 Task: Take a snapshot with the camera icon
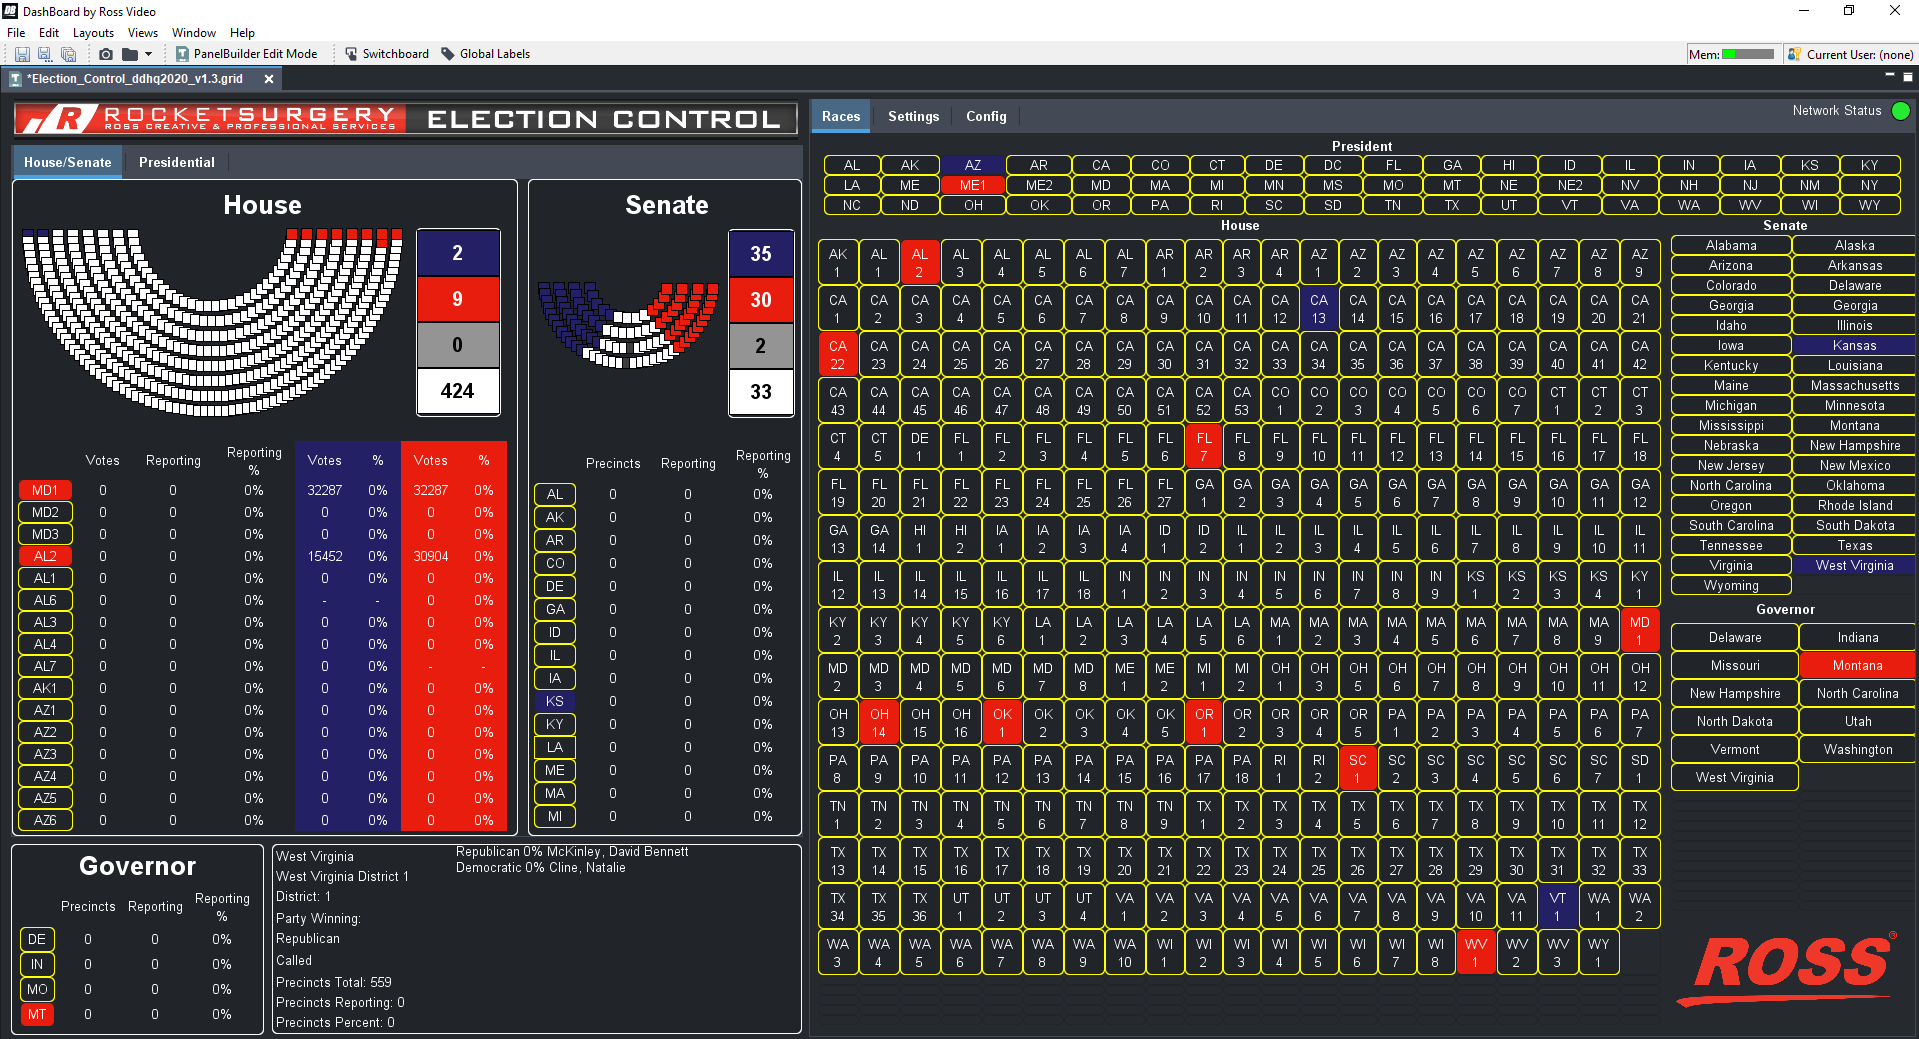coord(106,54)
